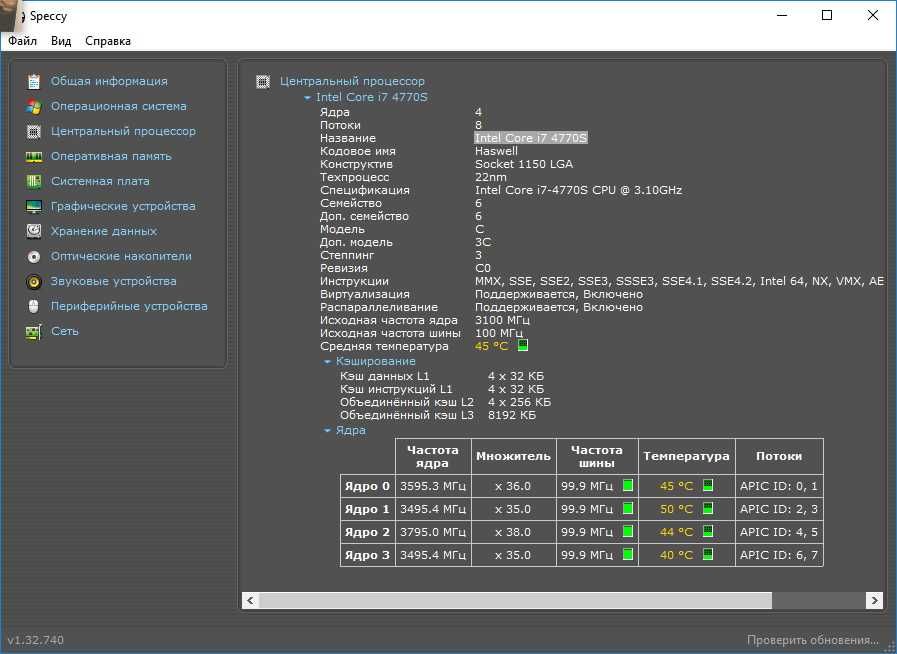Viewport: 897px width, 654px height.
Task: Click the Хранение данных hard drive icon
Action: point(34,231)
